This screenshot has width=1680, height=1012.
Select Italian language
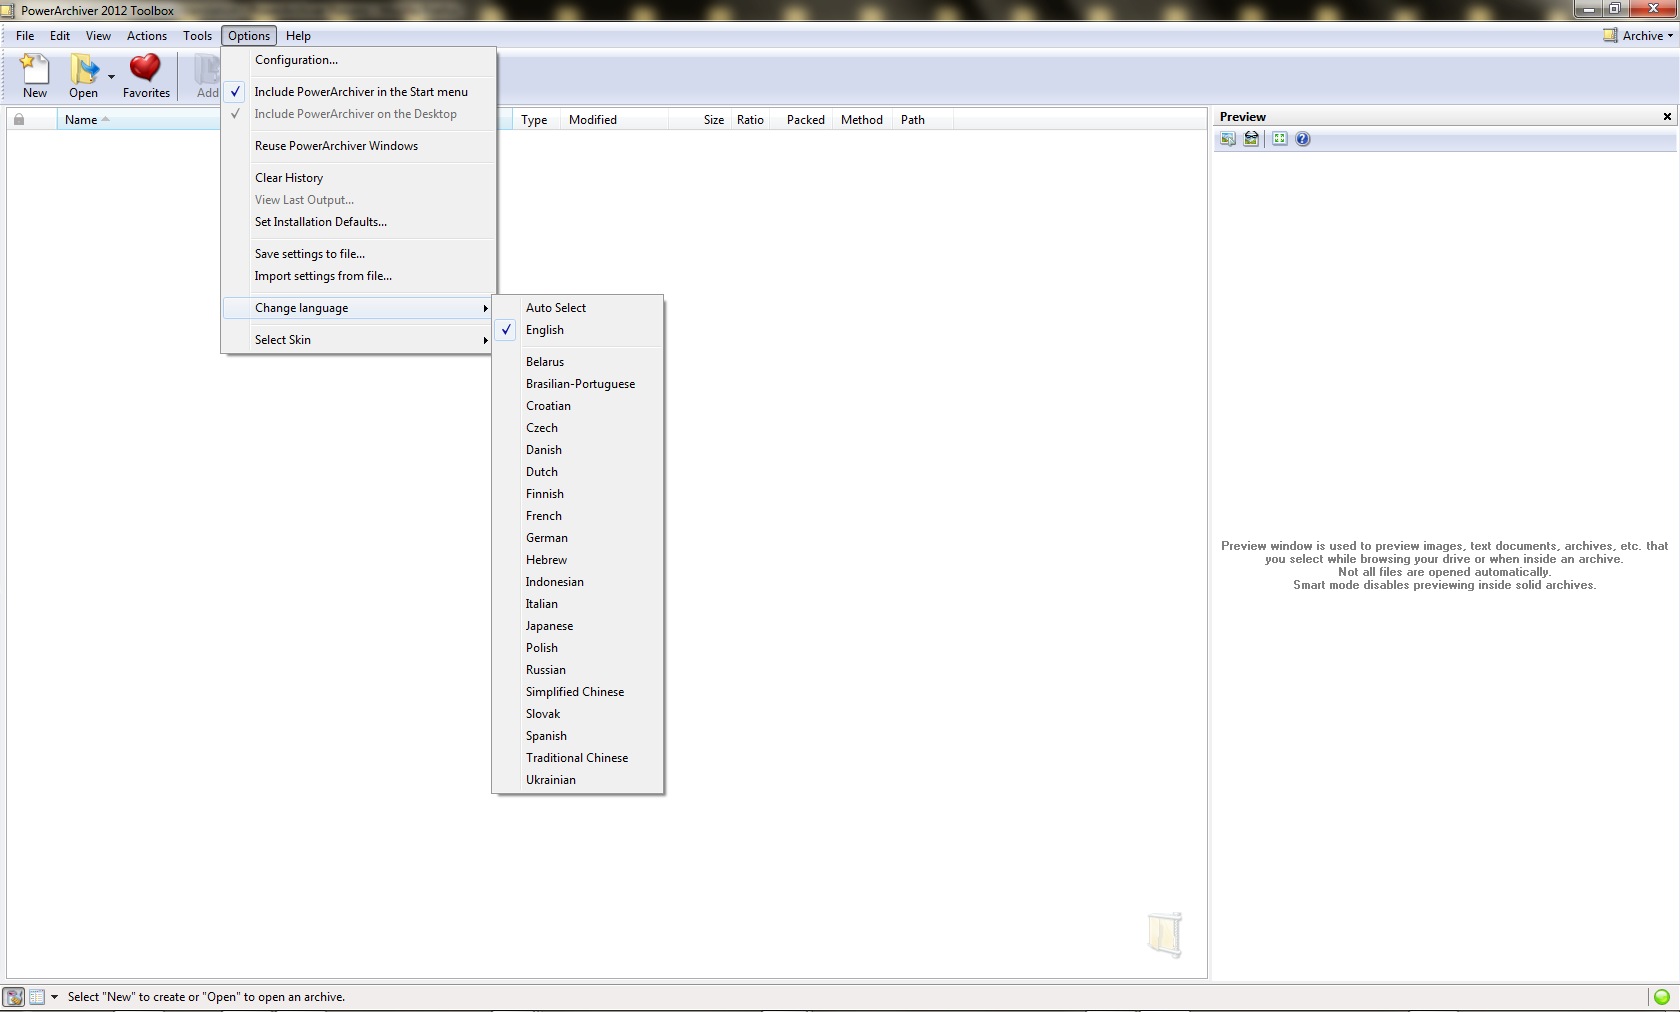coord(578,604)
